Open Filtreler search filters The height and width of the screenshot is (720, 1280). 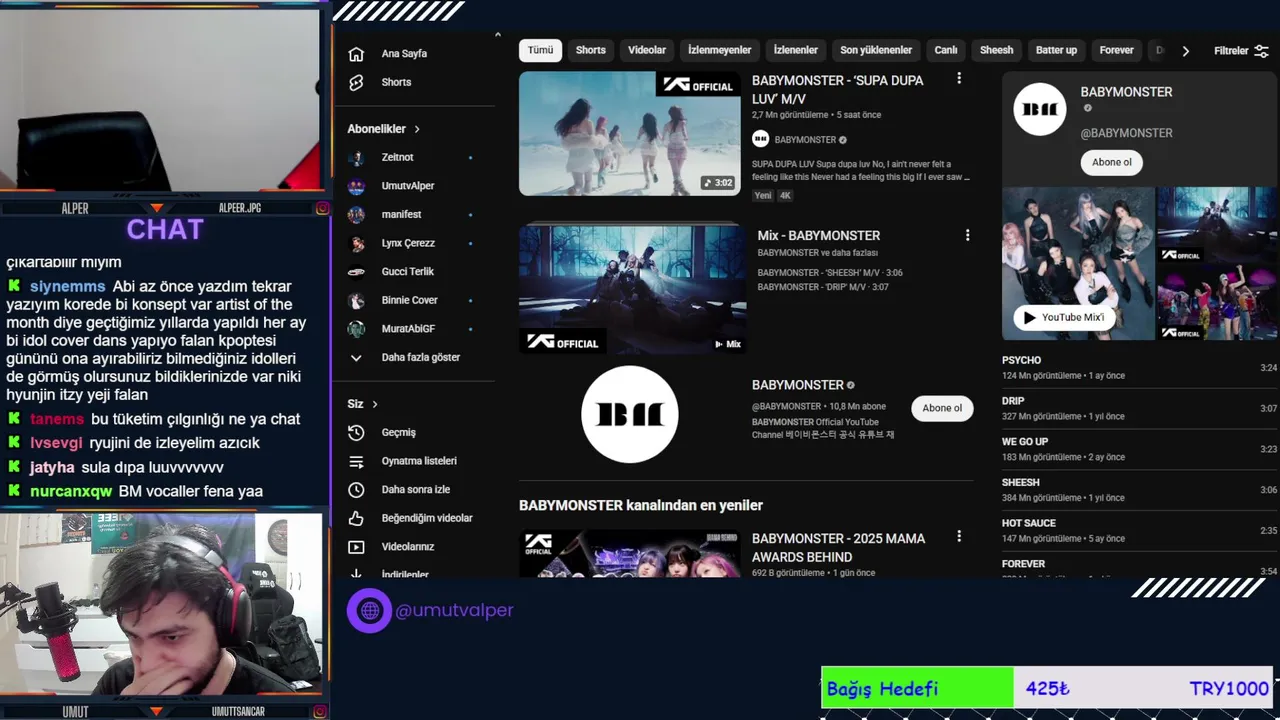point(1241,51)
